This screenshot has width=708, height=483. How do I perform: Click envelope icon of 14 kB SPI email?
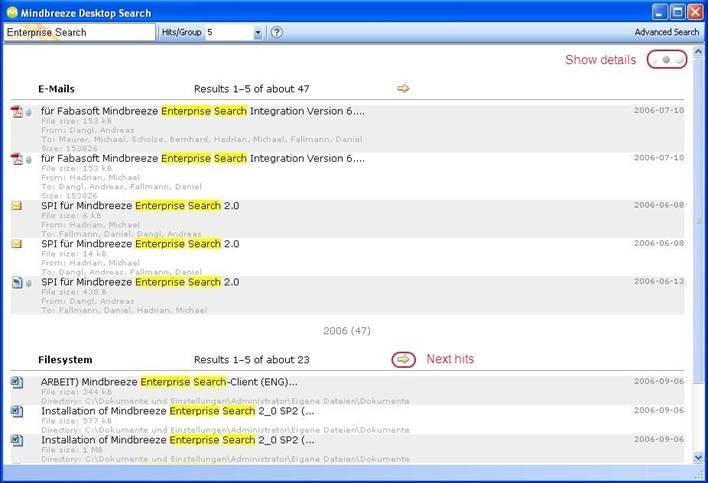point(17,244)
